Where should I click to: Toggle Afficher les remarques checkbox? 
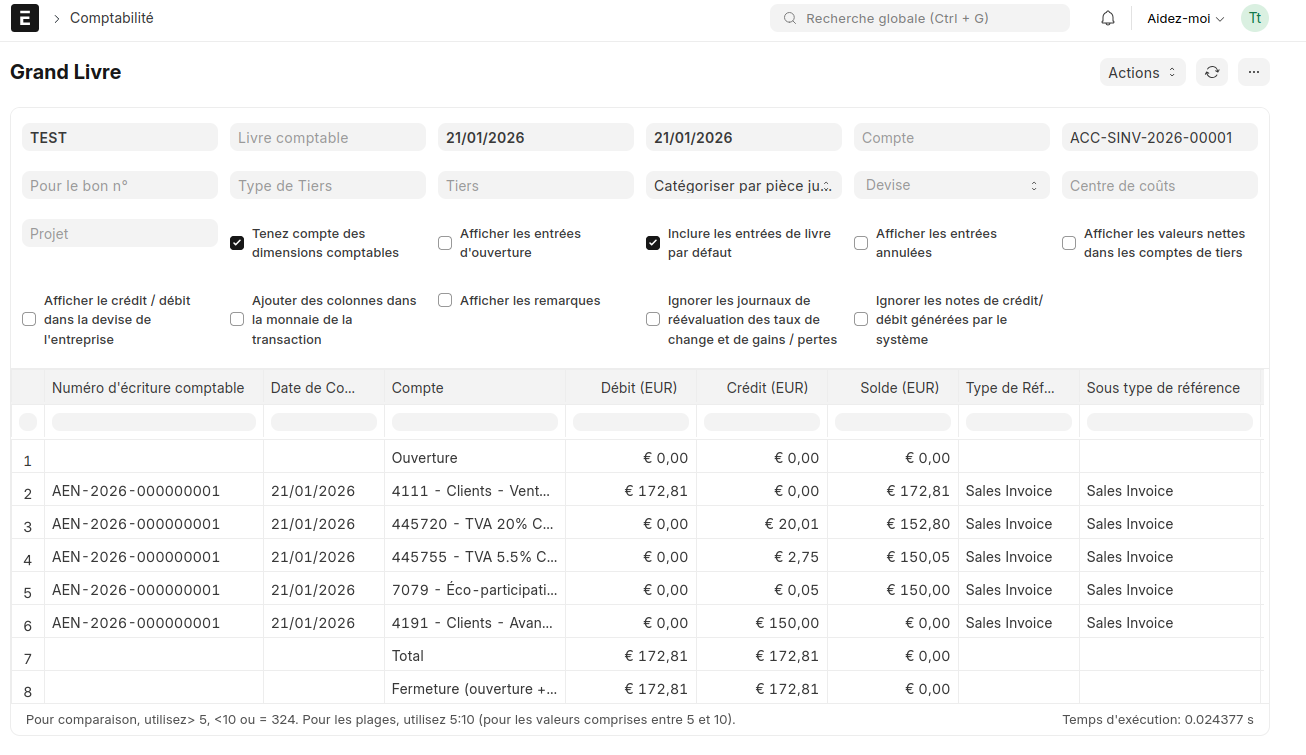click(445, 300)
